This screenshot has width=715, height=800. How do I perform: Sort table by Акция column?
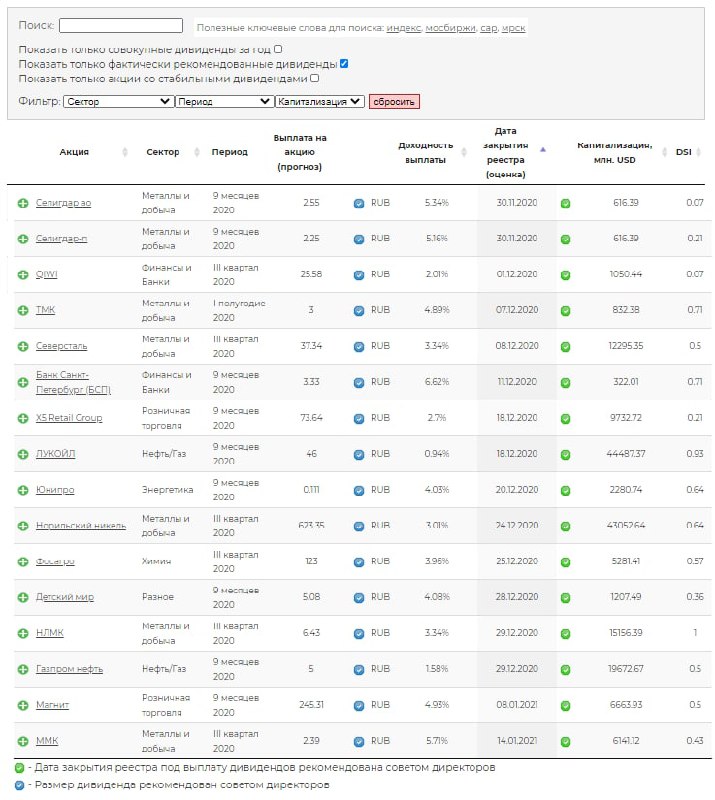coord(74,152)
